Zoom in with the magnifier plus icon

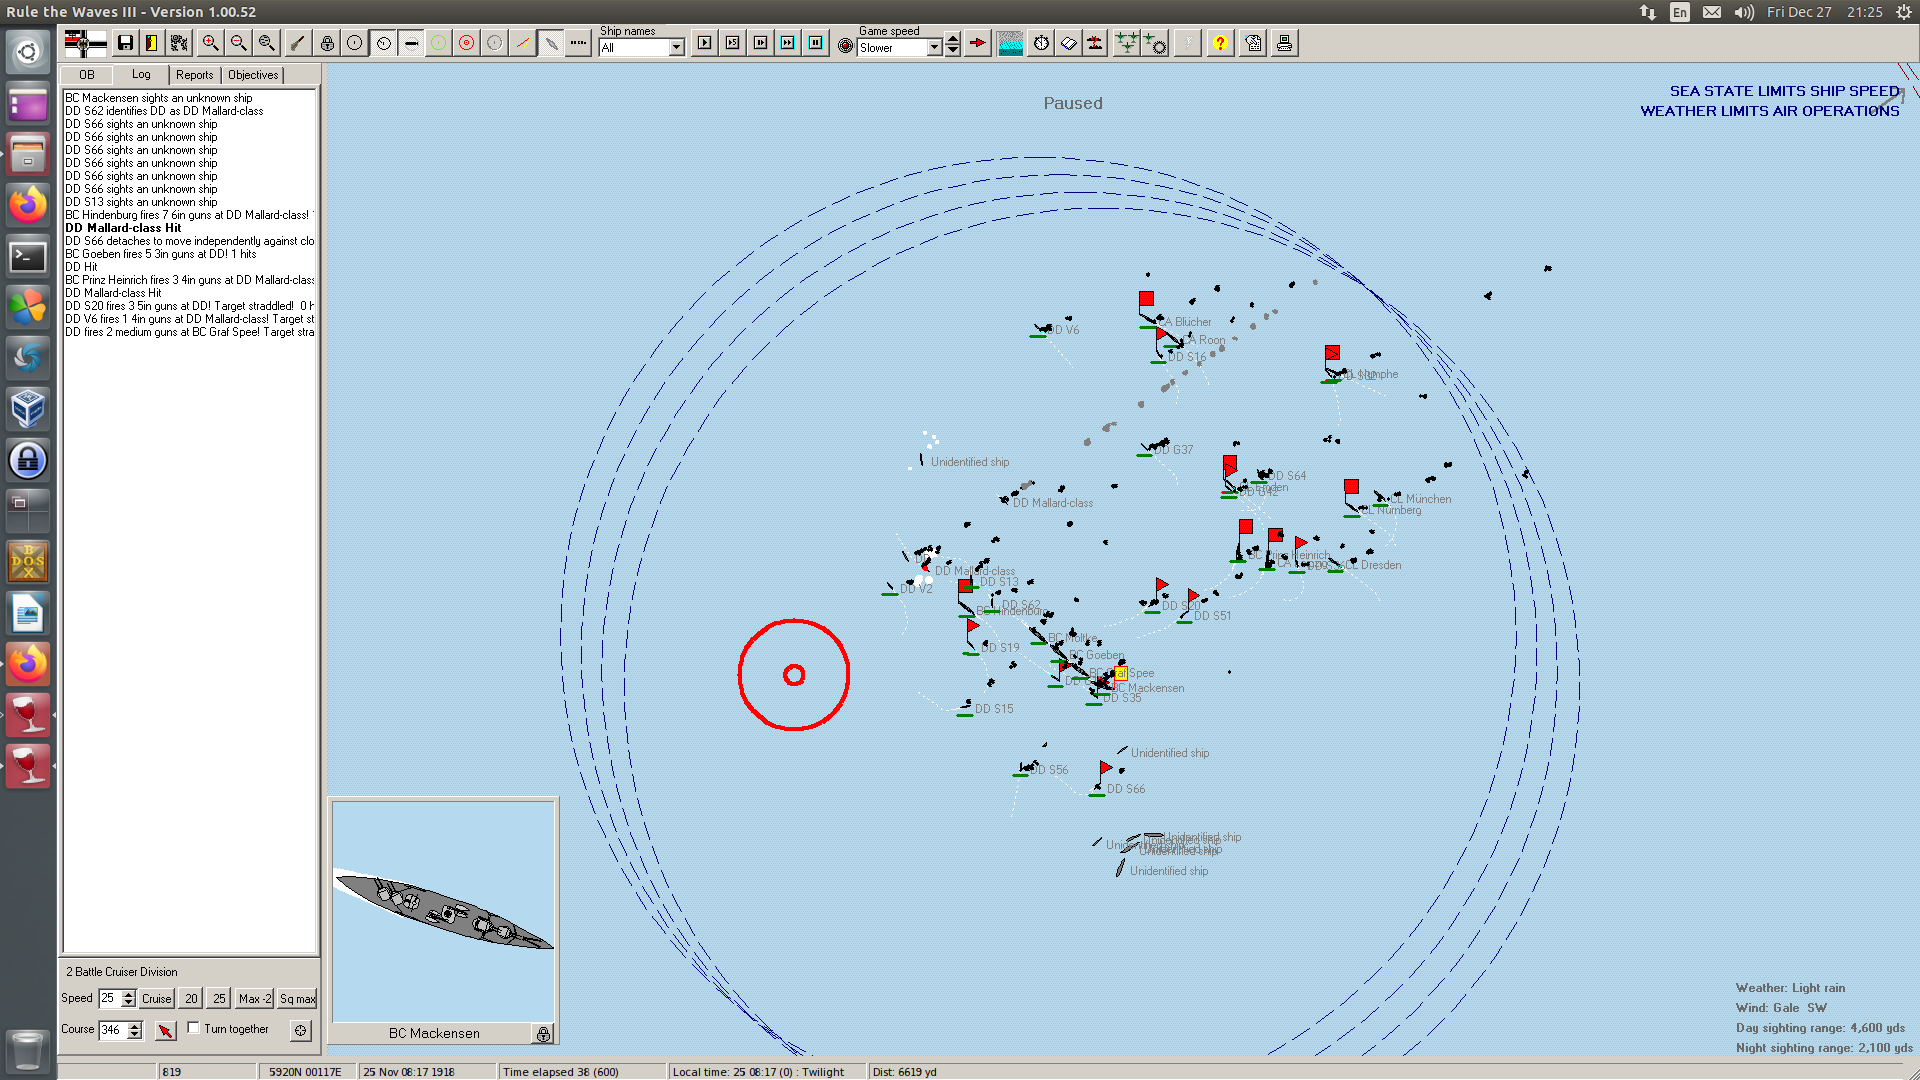point(210,43)
